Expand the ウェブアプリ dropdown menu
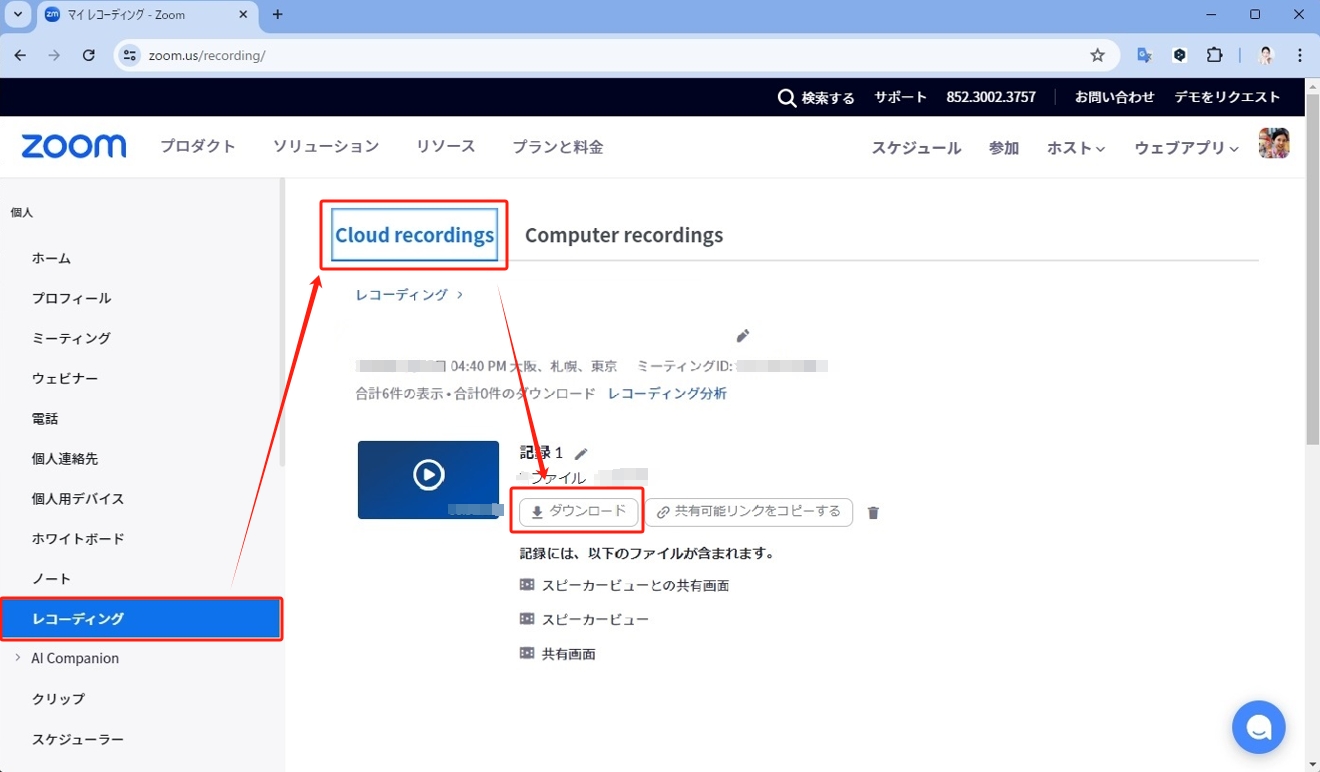Viewport: 1320px width, 772px height. [x=1185, y=147]
